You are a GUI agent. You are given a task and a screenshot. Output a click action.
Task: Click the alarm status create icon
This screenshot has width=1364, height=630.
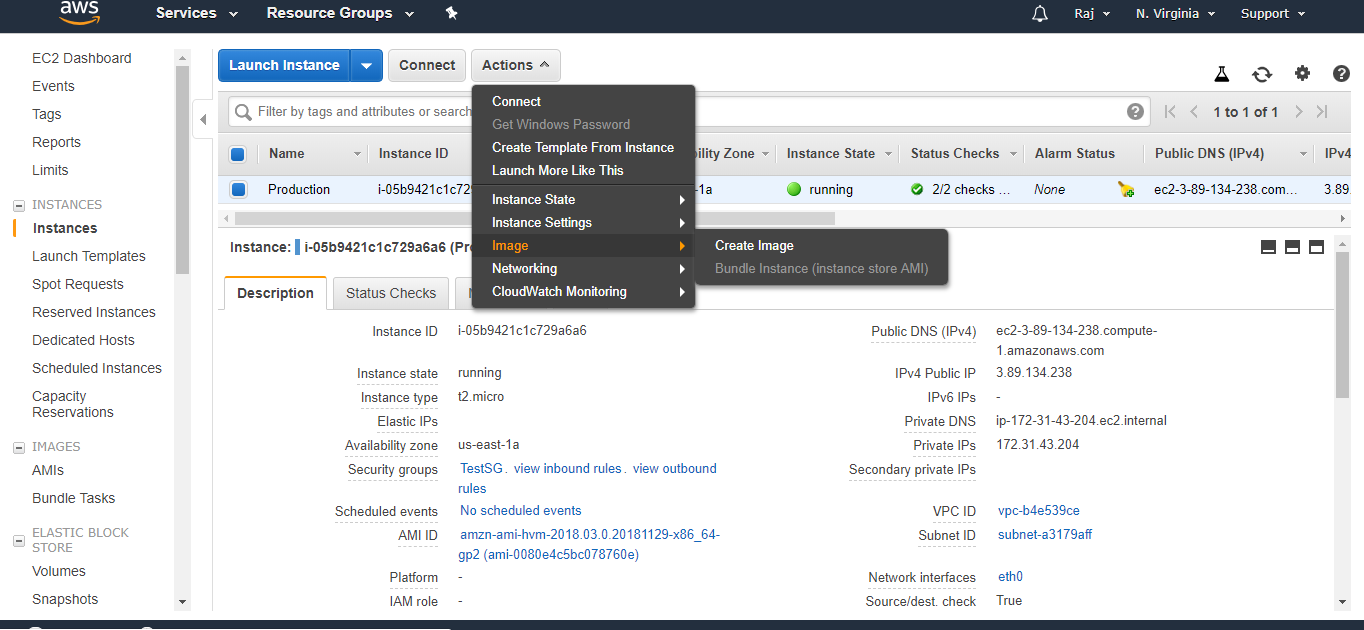tap(1126, 189)
